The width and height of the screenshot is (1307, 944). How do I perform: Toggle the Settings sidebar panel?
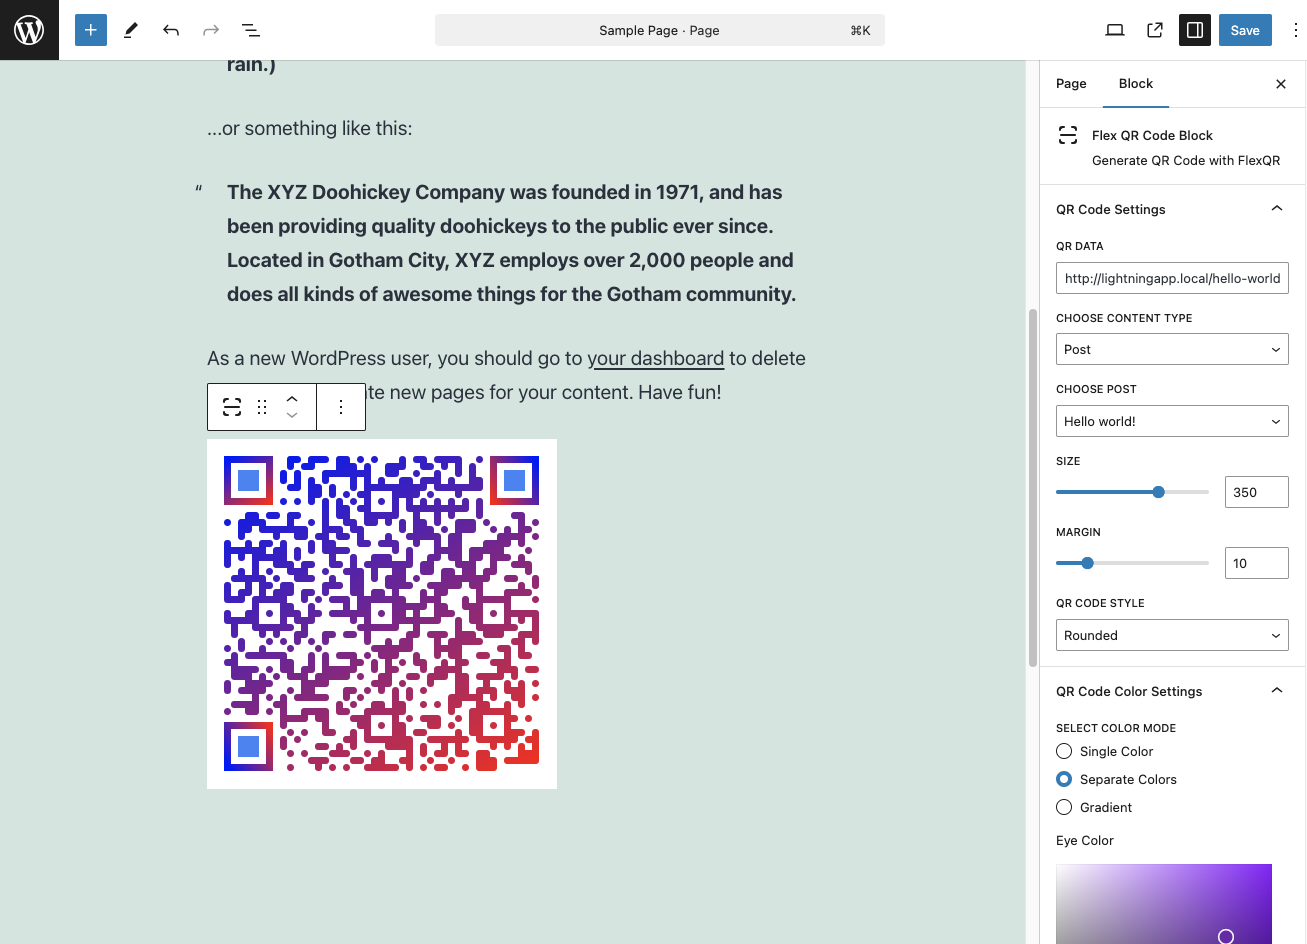point(1195,30)
